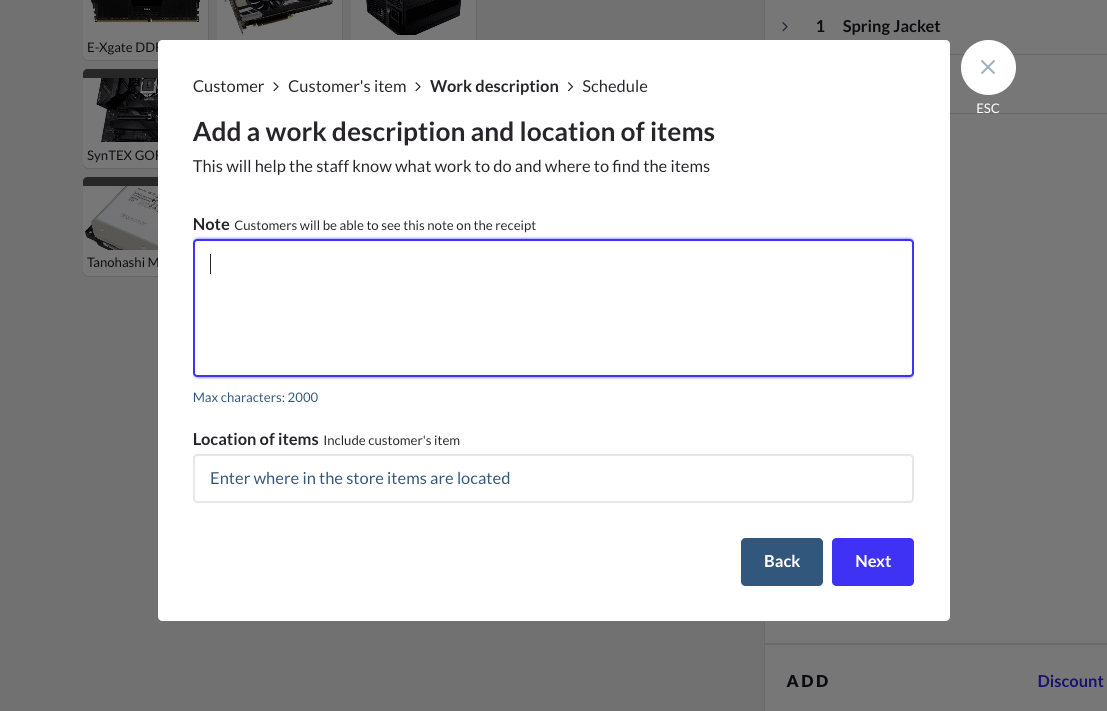Screen dimensions: 1107x711
Task: Select the Spring Jacket cart item
Action: click(891, 26)
